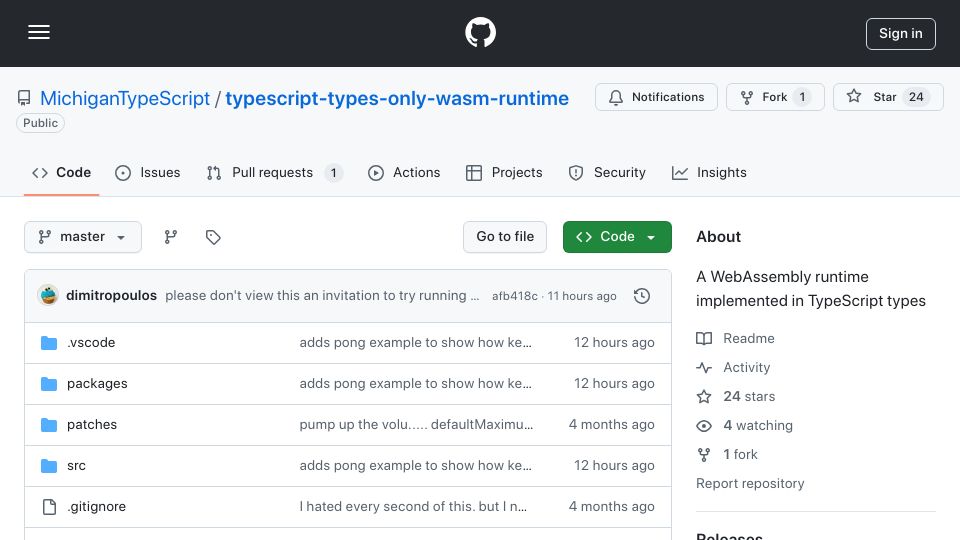Open the Pull requests tab

274,173
